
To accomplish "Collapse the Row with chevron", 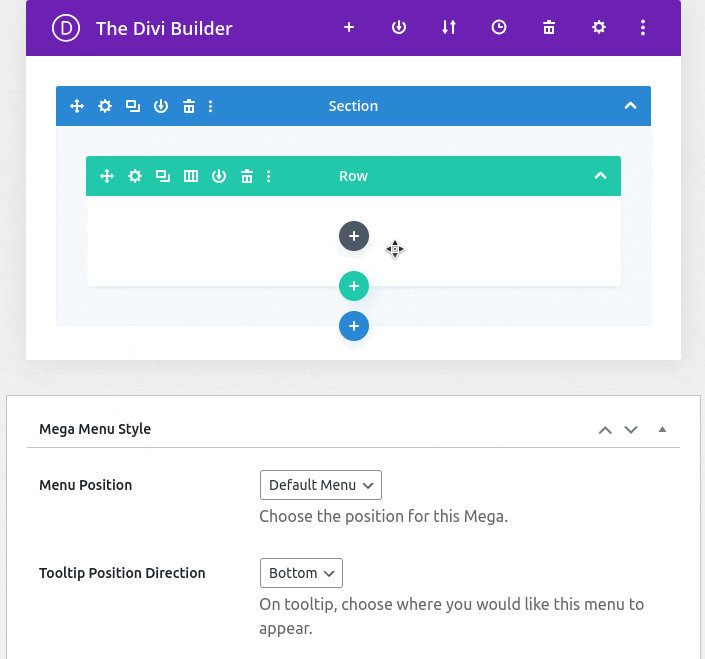I will pos(600,175).
